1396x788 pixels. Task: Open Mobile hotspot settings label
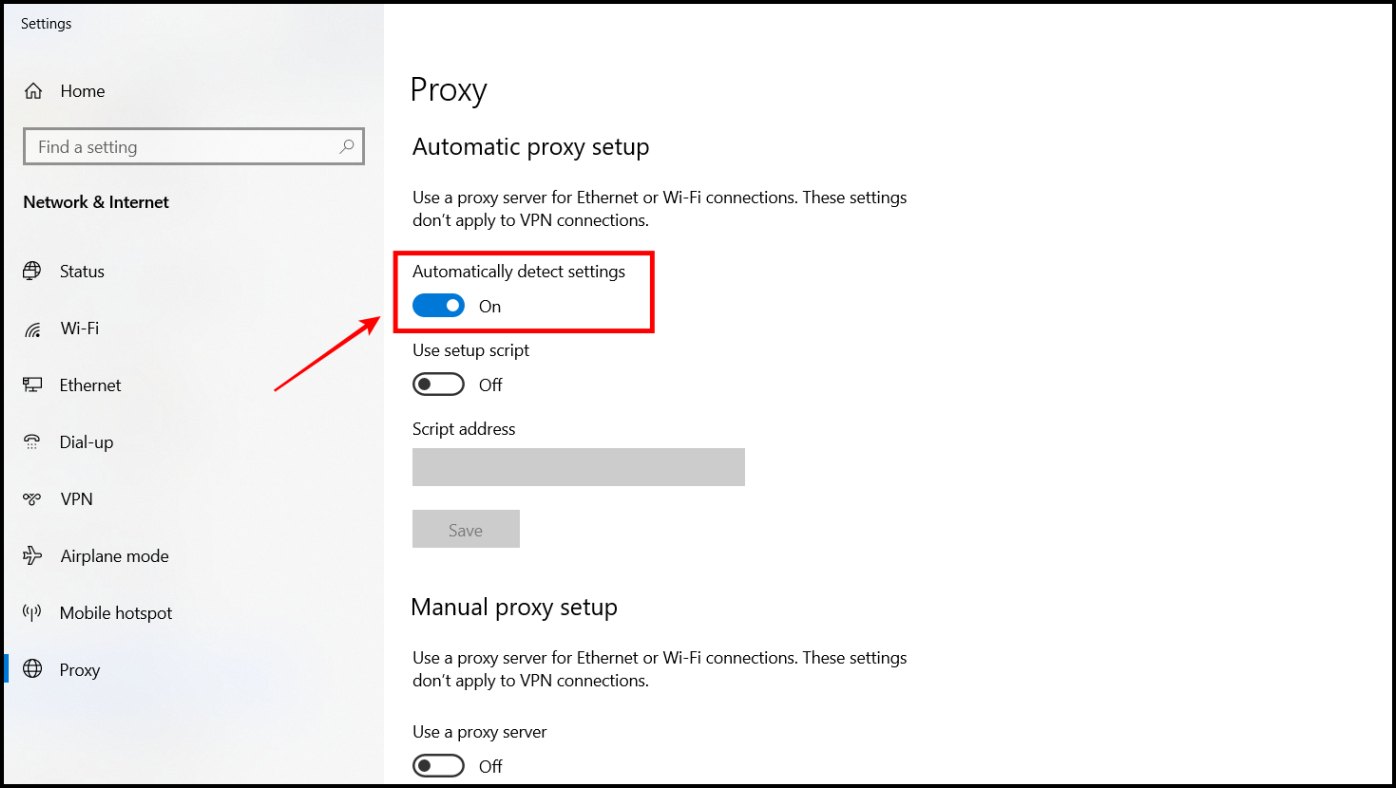pos(116,613)
